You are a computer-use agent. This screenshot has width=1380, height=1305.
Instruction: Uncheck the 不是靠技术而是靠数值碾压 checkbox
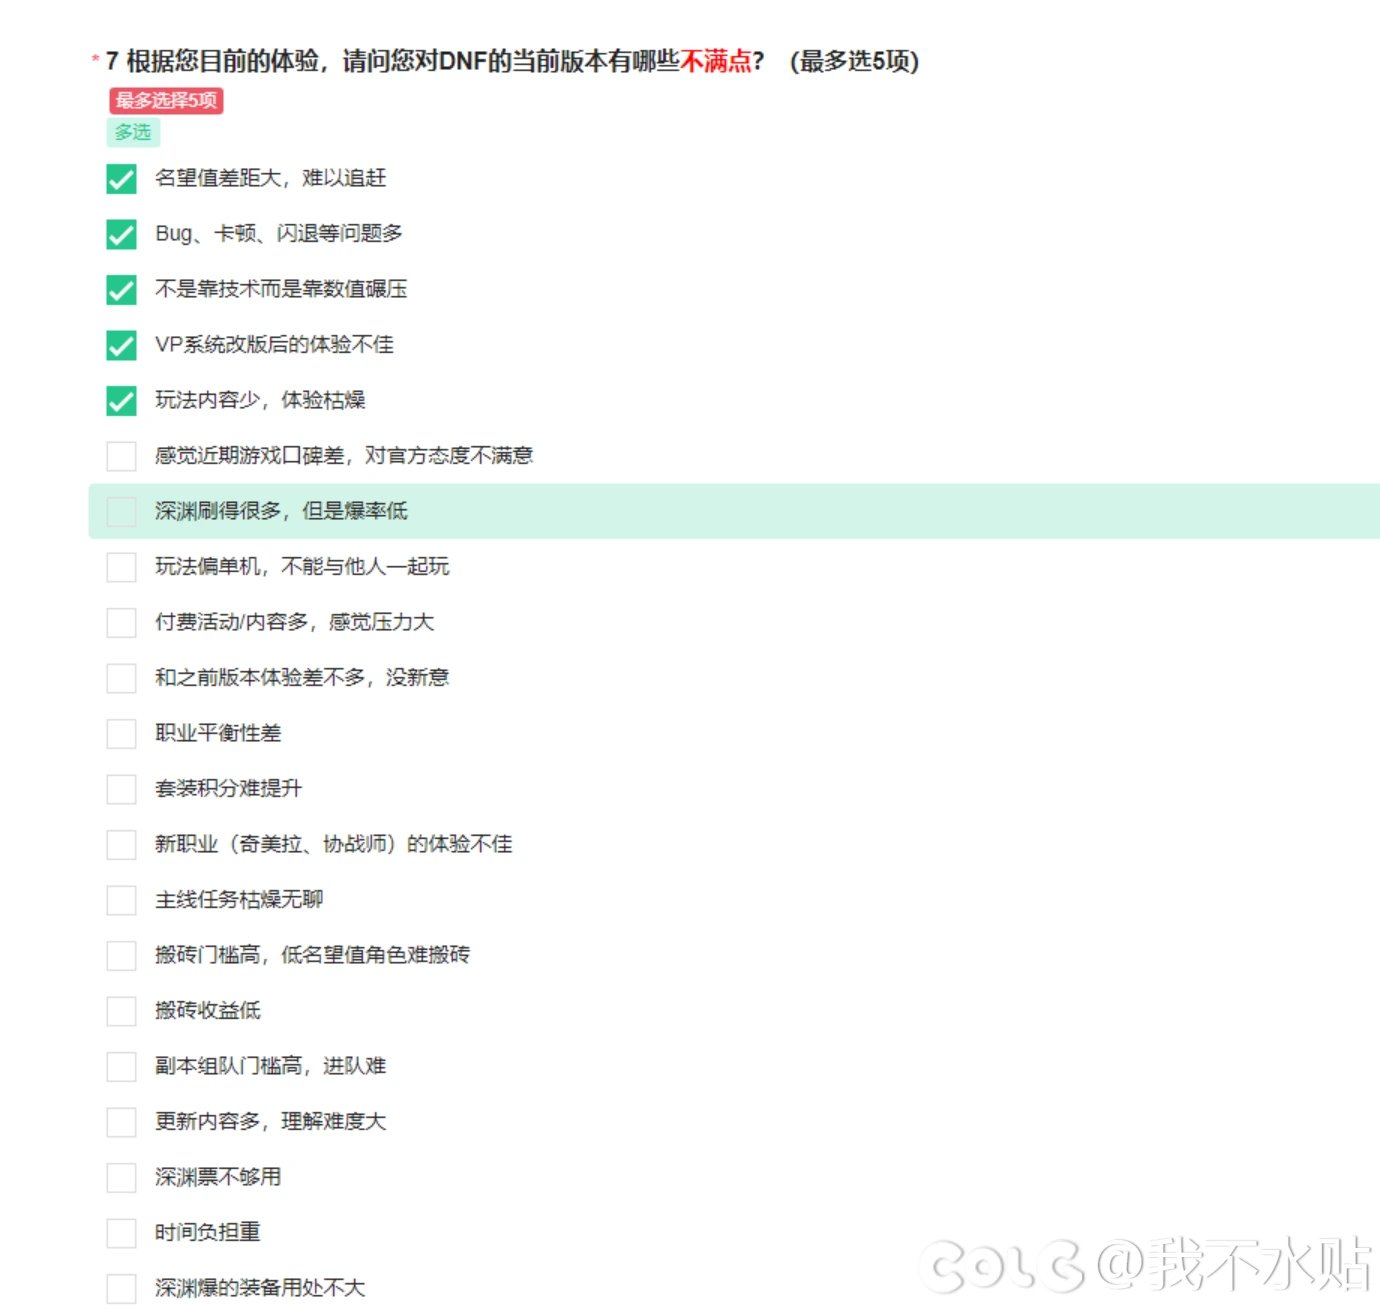coord(121,290)
